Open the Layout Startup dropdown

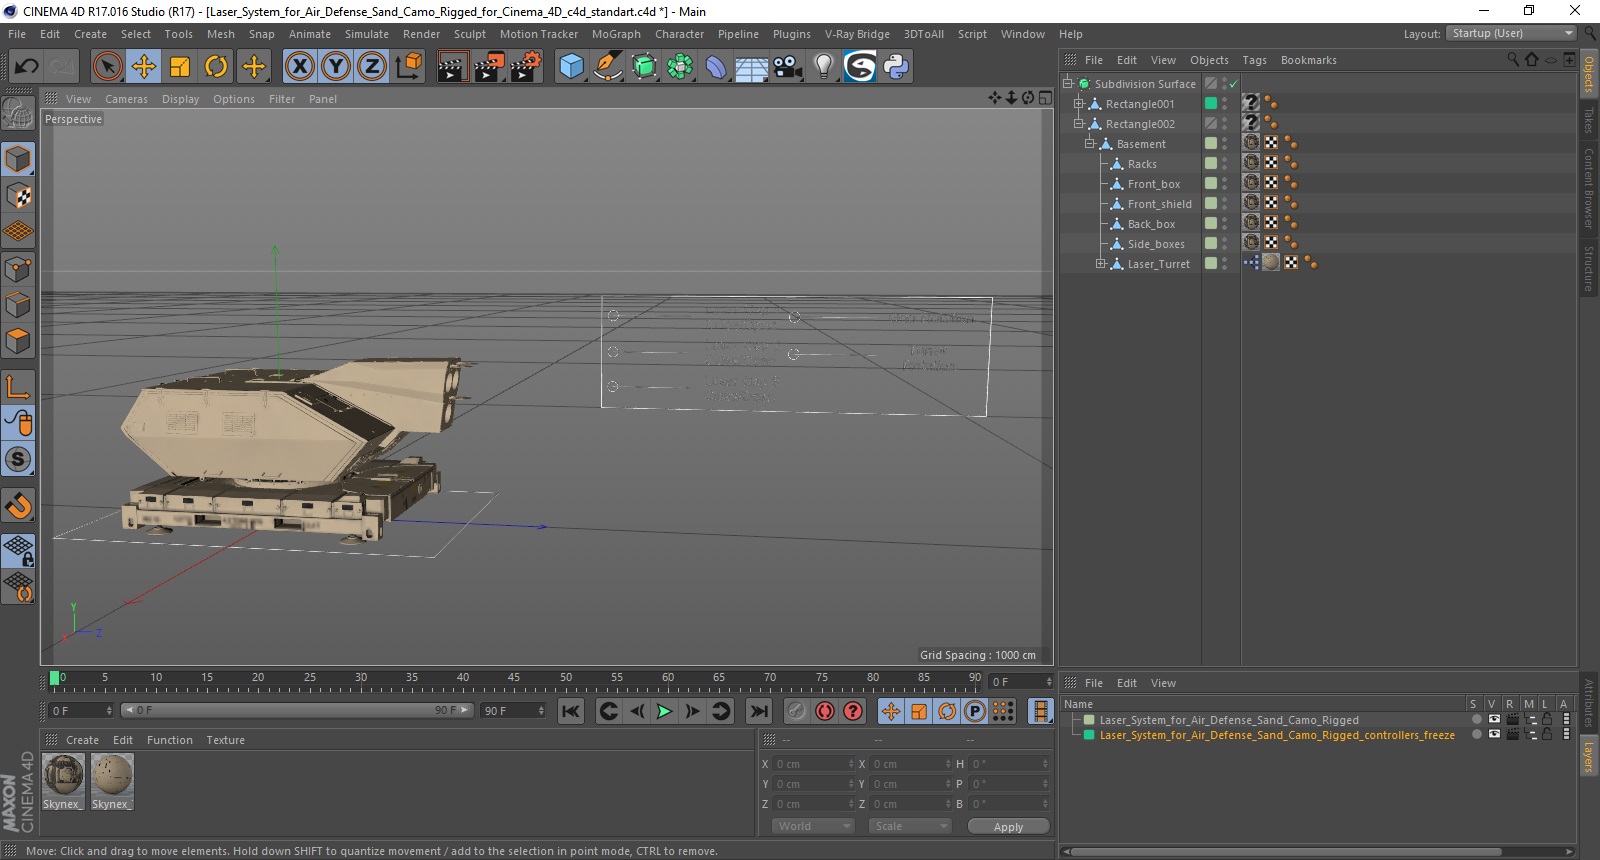click(1511, 33)
